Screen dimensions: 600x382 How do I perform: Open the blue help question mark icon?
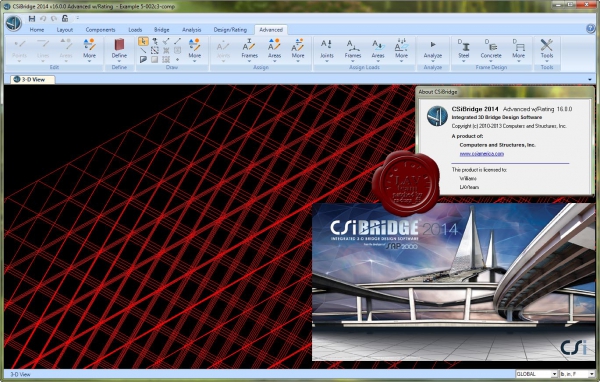pos(590,28)
